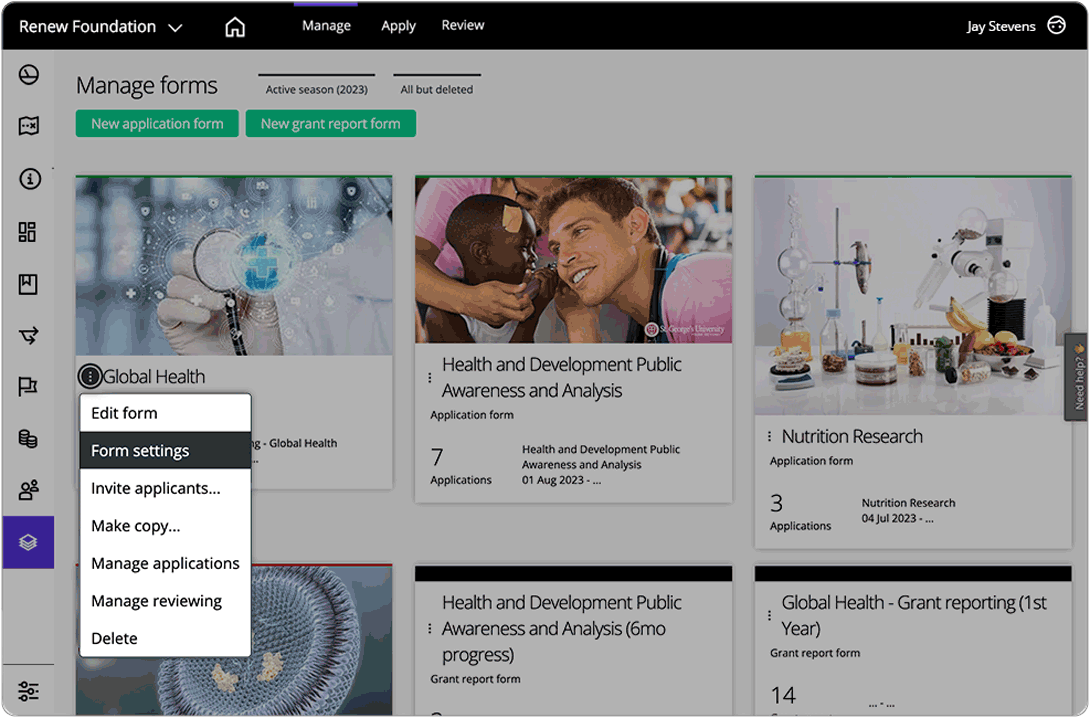Open the Need help? side tab
The width and height of the screenshot is (1090, 718).
pos(1077,377)
